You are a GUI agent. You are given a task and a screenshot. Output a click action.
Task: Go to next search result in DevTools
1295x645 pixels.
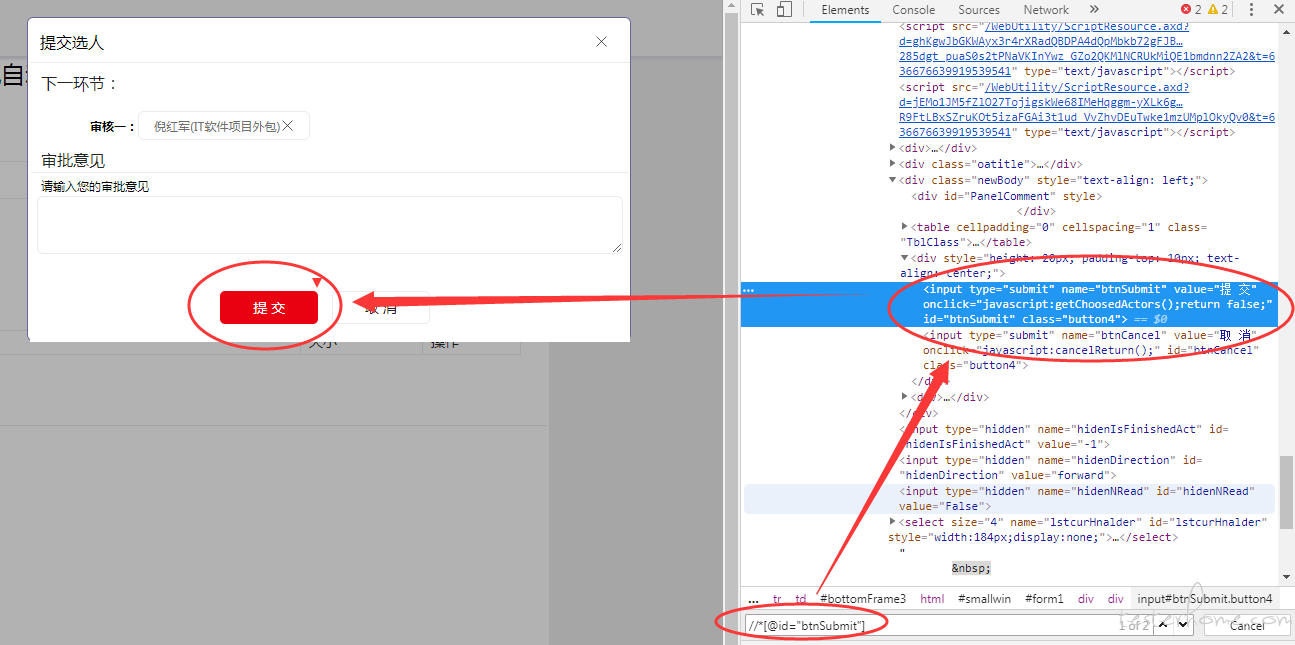(1183, 625)
